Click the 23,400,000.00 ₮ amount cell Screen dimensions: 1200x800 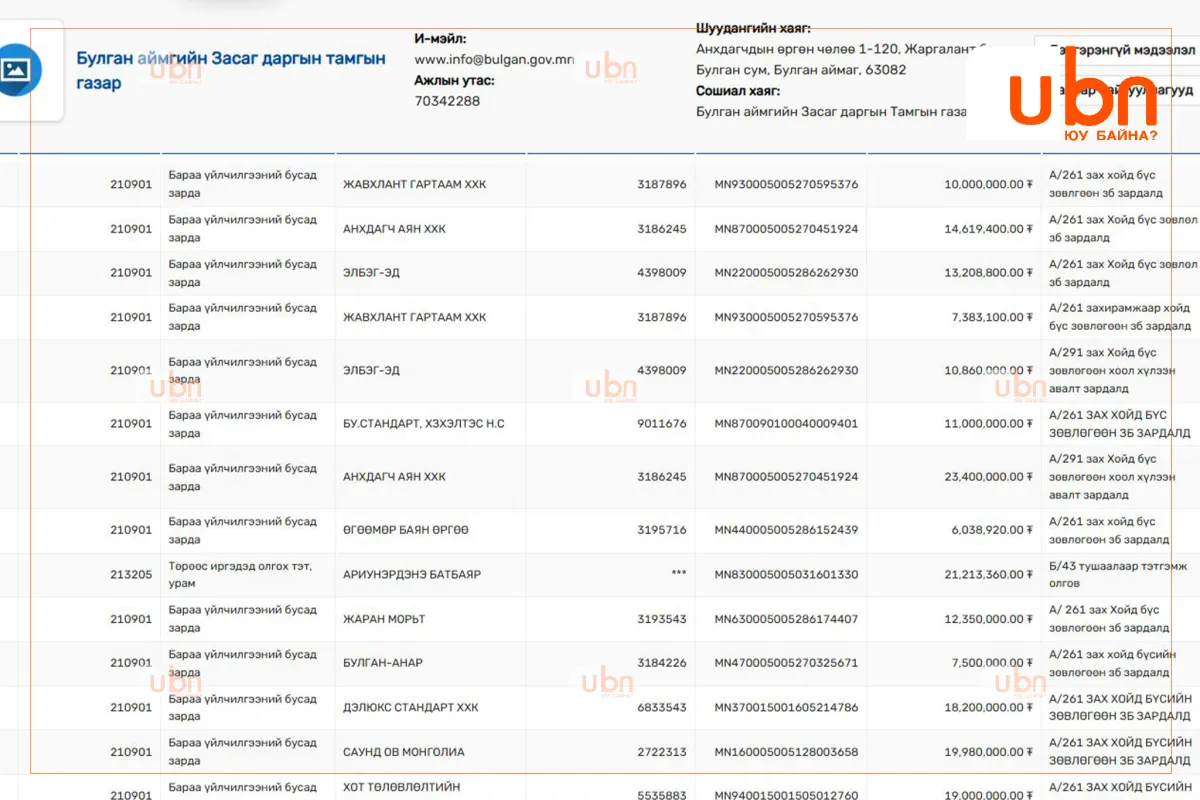point(953,477)
